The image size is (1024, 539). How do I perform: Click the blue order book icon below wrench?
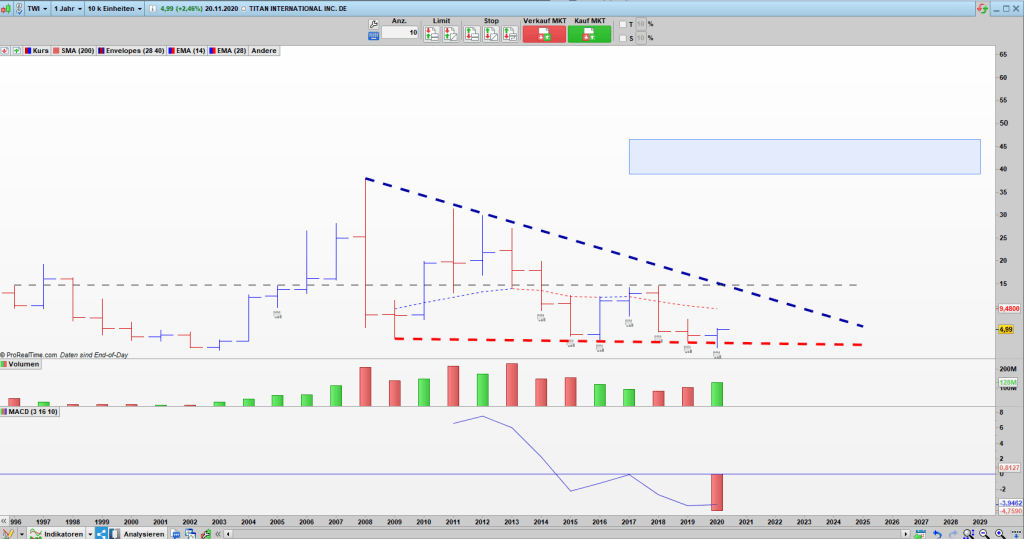coord(374,35)
